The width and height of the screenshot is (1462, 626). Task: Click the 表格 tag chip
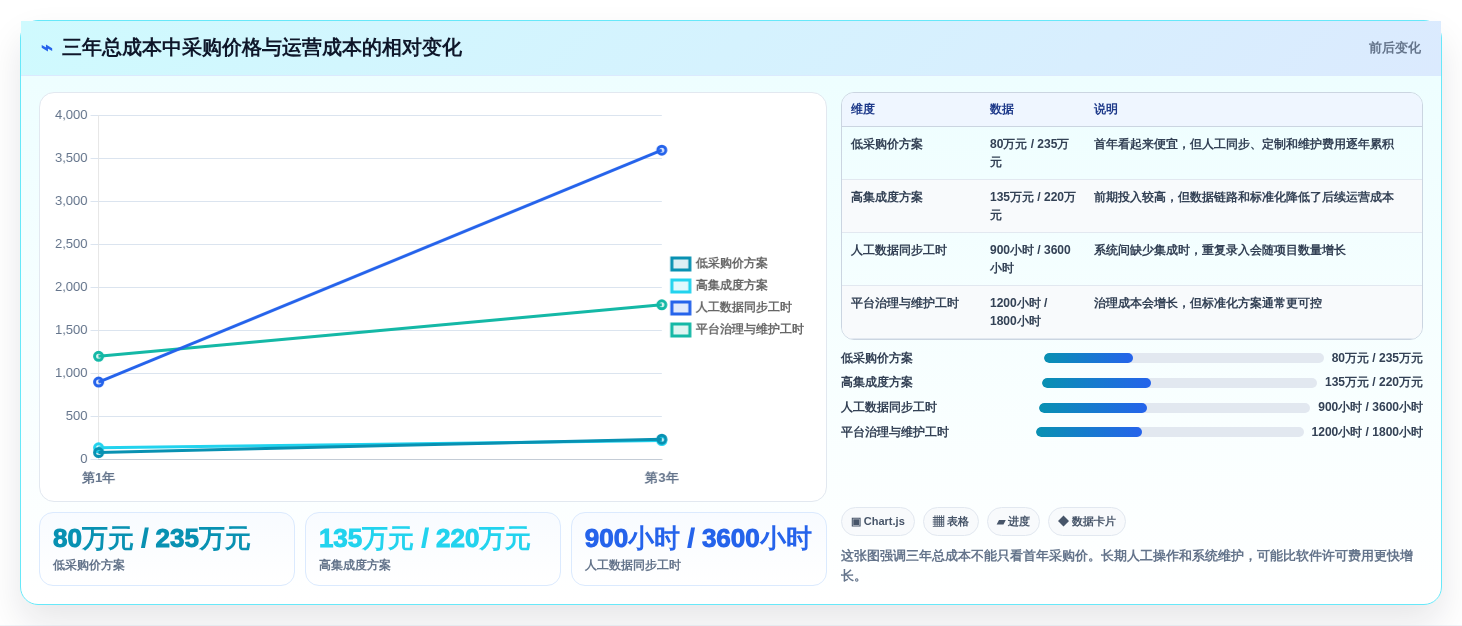(x=951, y=522)
